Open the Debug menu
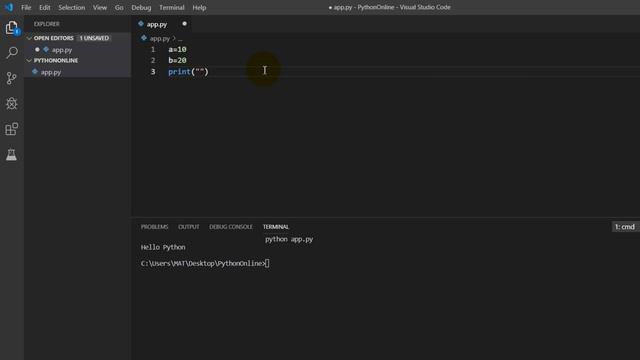Viewport: 640px width, 360px height. (141, 7)
